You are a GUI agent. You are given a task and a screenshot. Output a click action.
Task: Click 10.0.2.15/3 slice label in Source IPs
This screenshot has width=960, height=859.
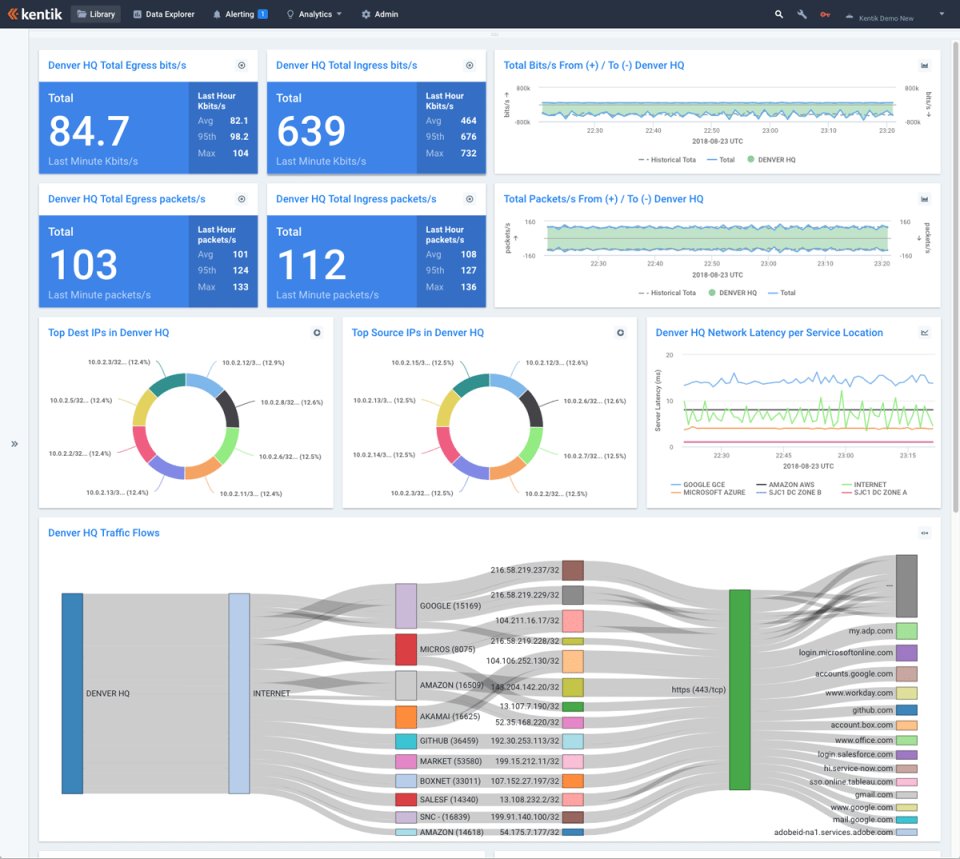click(x=422, y=362)
